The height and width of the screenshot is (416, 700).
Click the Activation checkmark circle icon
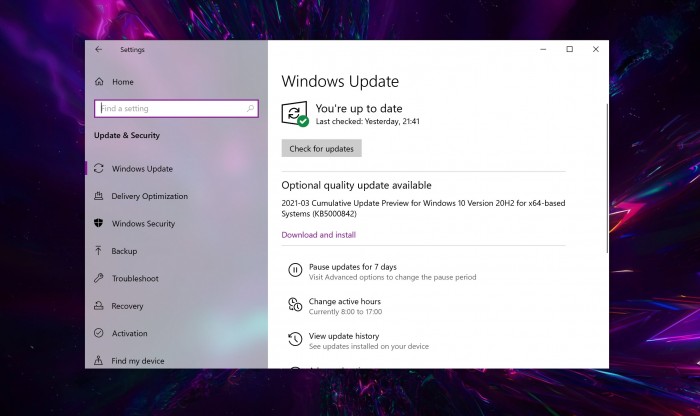99,334
